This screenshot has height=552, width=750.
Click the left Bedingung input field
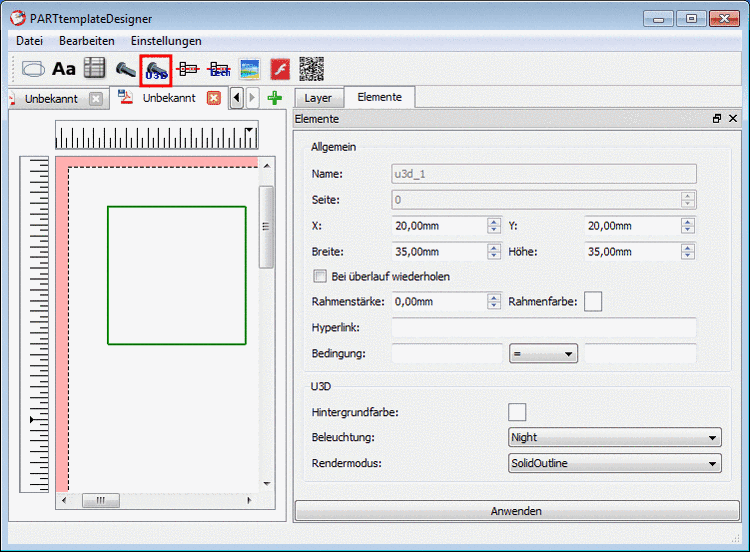(447, 354)
